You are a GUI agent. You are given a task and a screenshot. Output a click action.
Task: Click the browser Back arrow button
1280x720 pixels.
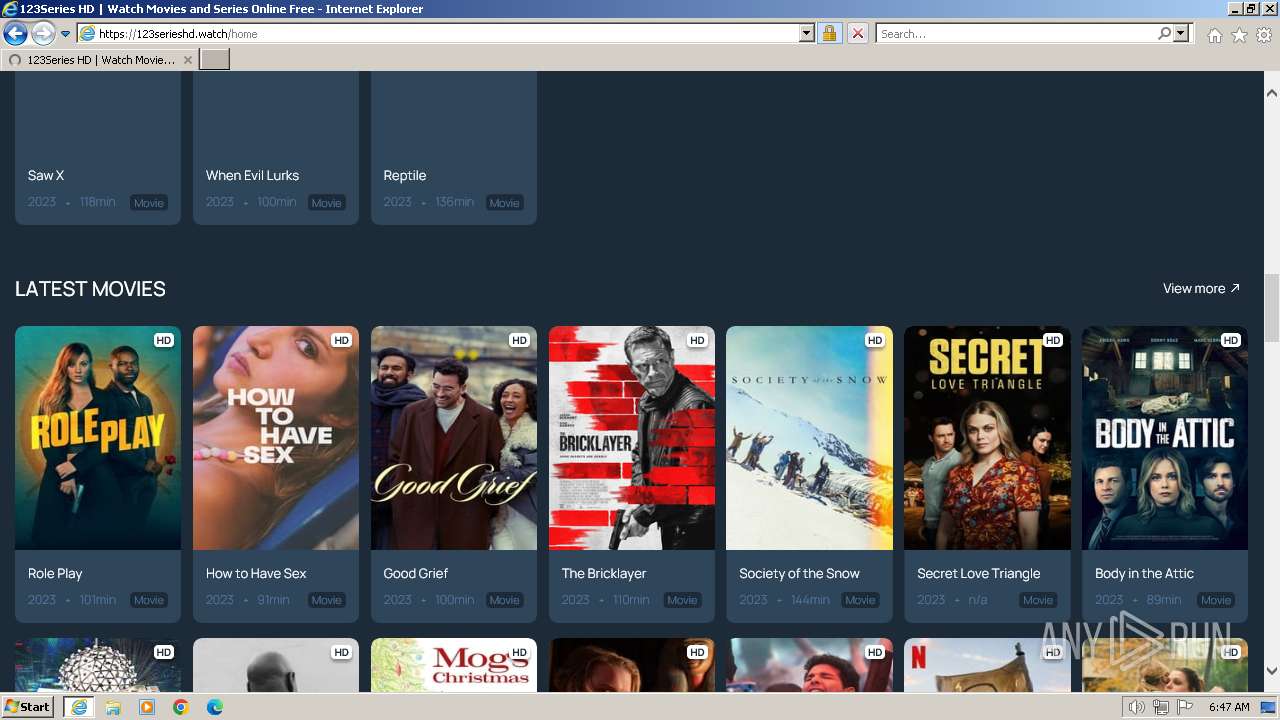click(x=15, y=34)
